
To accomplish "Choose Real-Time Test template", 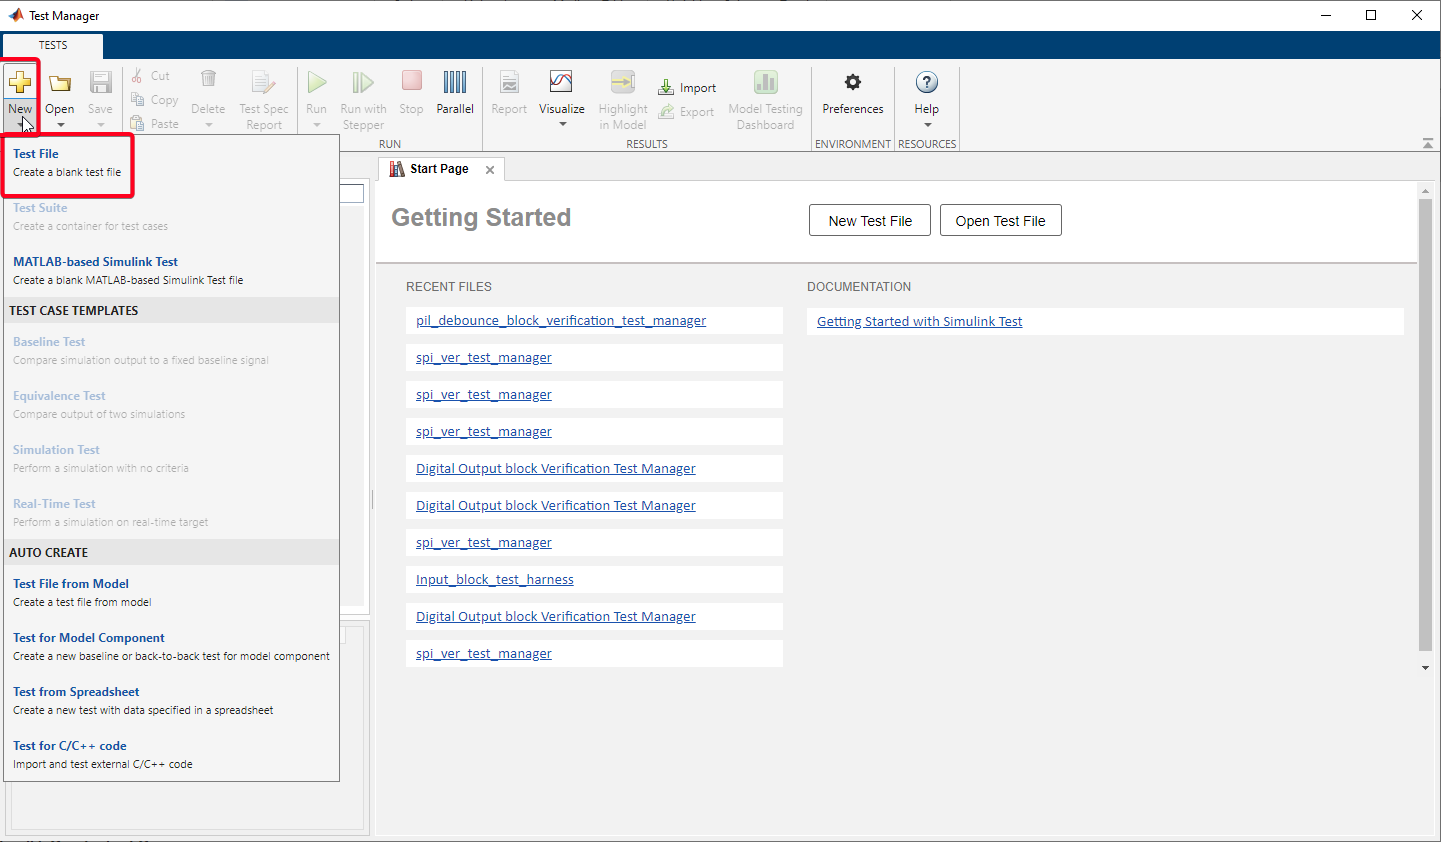I will tap(172, 513).
